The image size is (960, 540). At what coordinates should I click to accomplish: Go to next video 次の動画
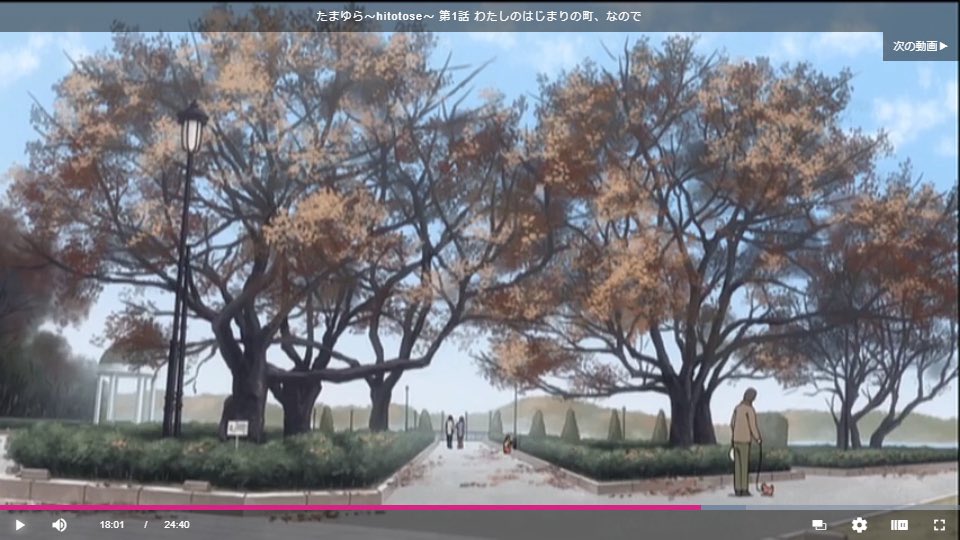[x=920, y=46]
